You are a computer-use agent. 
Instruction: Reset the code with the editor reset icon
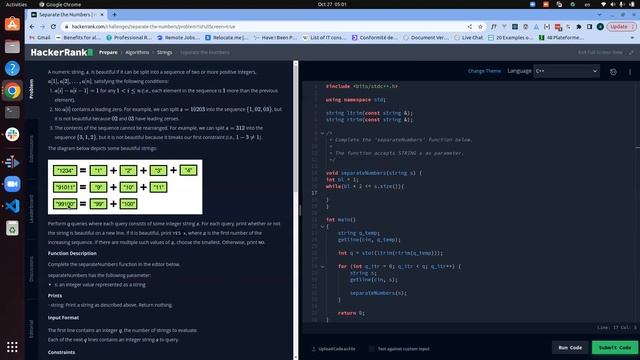click(613, 71)
